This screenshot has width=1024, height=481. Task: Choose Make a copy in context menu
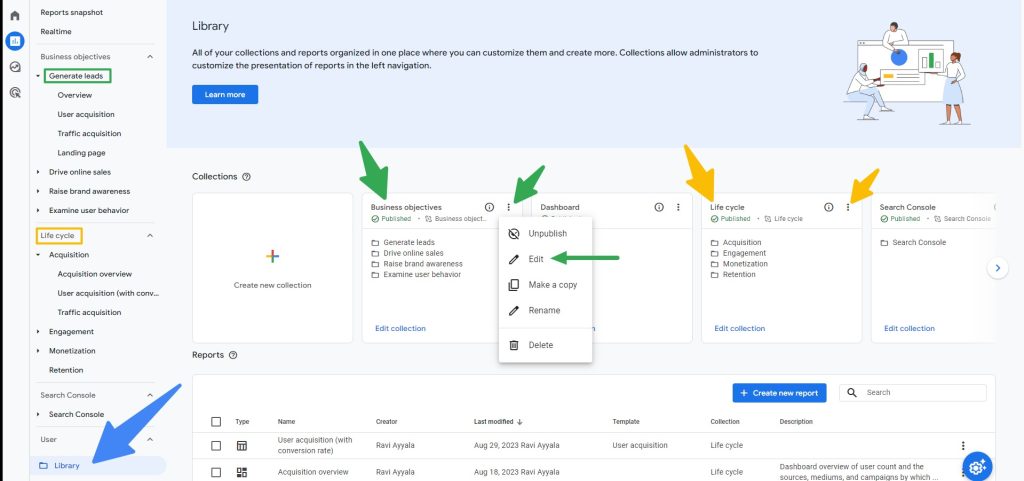[x=545, y=285]
